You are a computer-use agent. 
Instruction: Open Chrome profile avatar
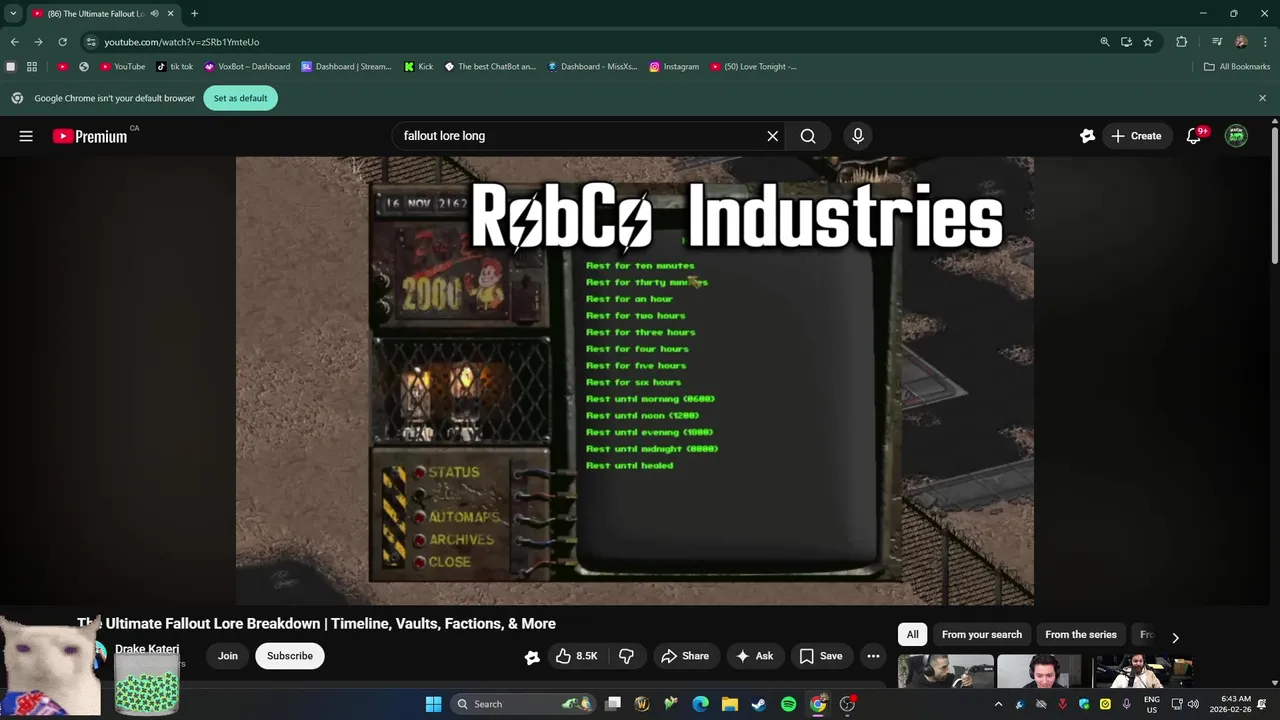1241,42
